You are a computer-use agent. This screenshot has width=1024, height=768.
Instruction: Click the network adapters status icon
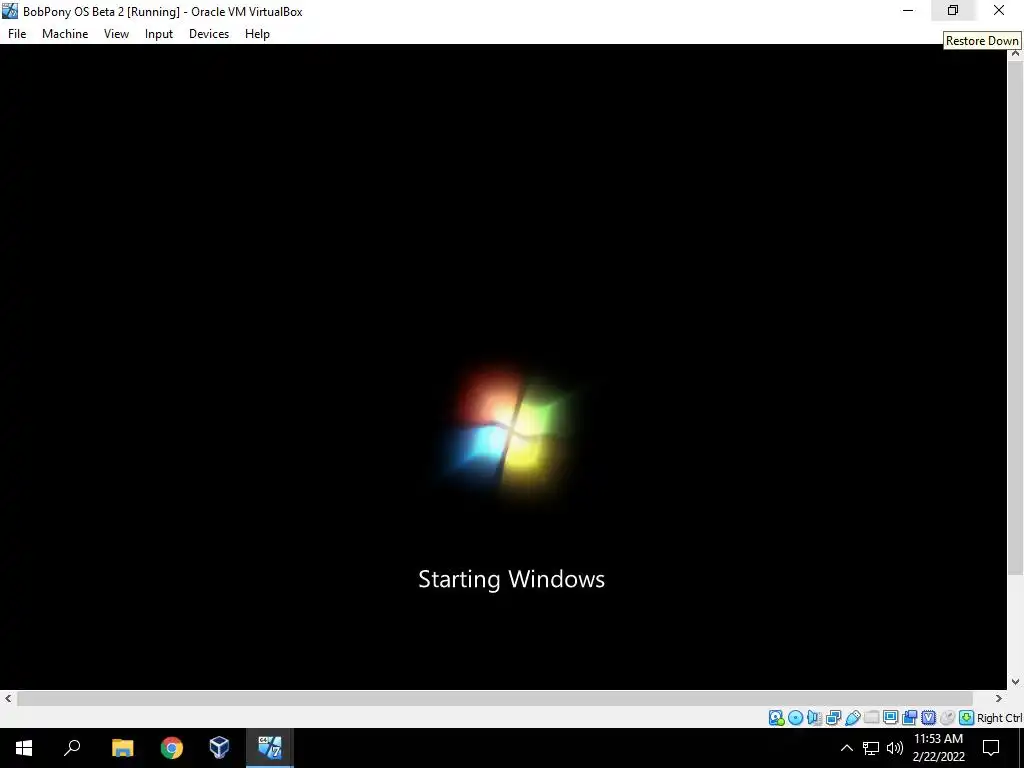(x=833, y=718)
